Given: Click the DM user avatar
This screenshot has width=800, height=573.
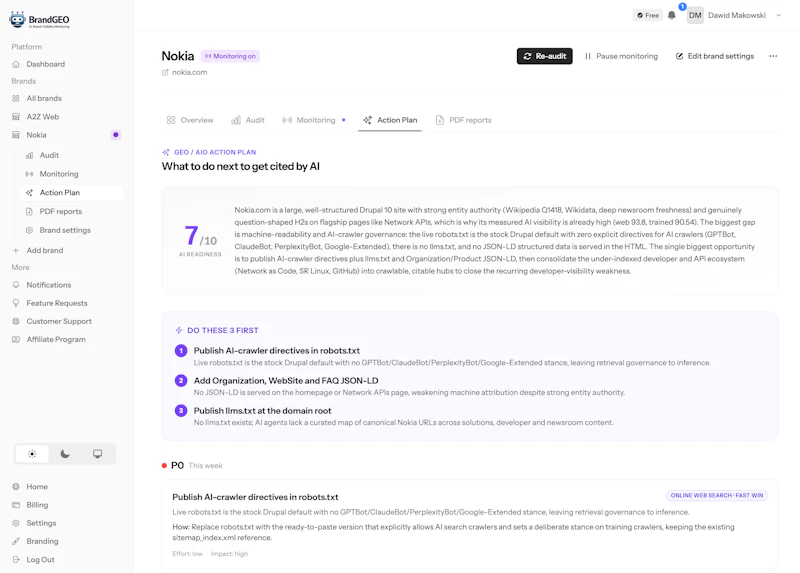Looking at the screenshot, I should 695,15.
